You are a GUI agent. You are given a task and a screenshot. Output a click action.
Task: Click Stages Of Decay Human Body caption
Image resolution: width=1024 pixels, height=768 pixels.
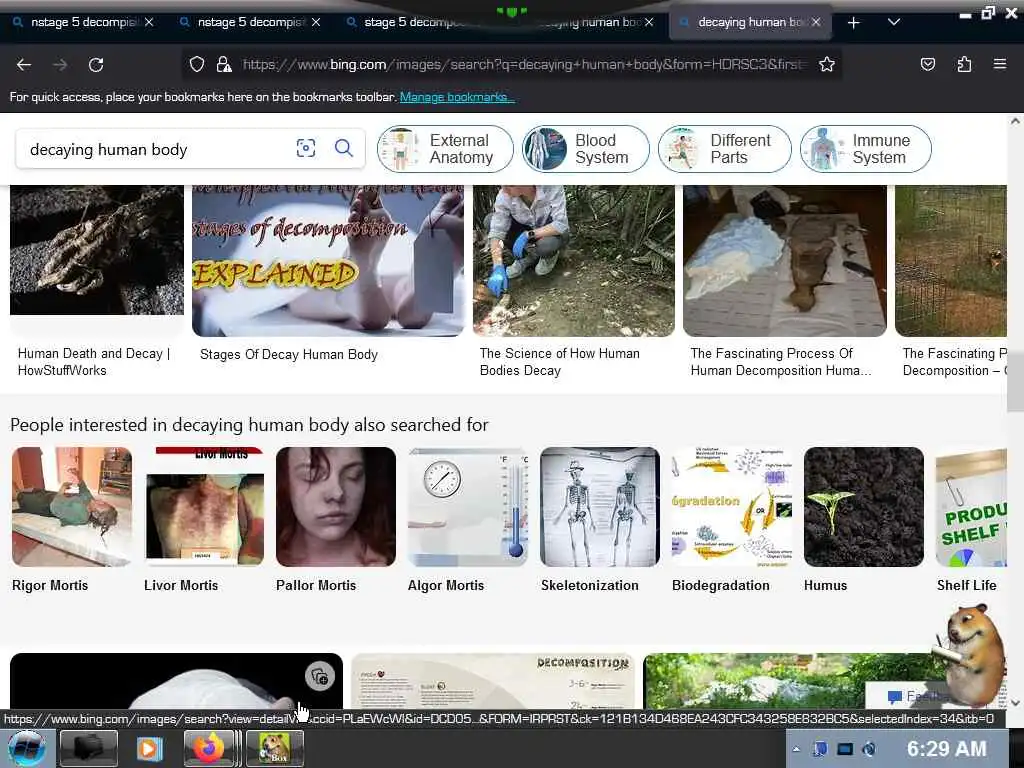(289, 355)
